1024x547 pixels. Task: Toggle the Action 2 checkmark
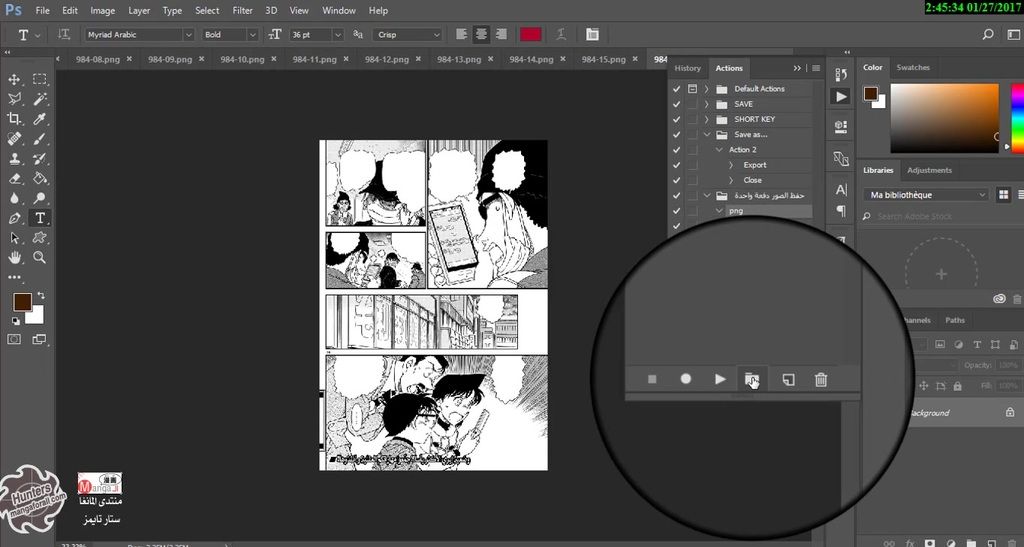point(677,150)
